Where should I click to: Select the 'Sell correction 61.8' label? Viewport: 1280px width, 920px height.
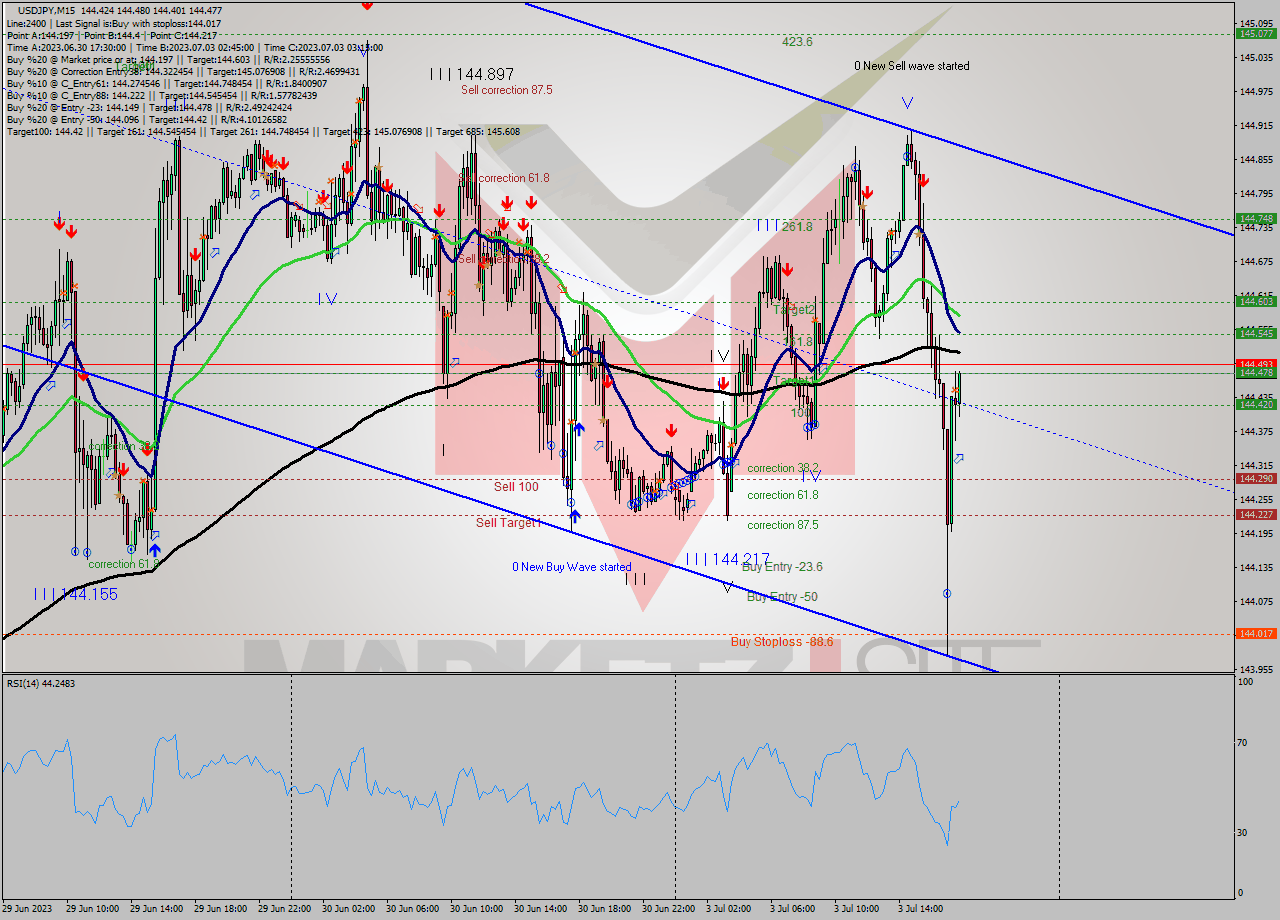(x=504, y=178)
